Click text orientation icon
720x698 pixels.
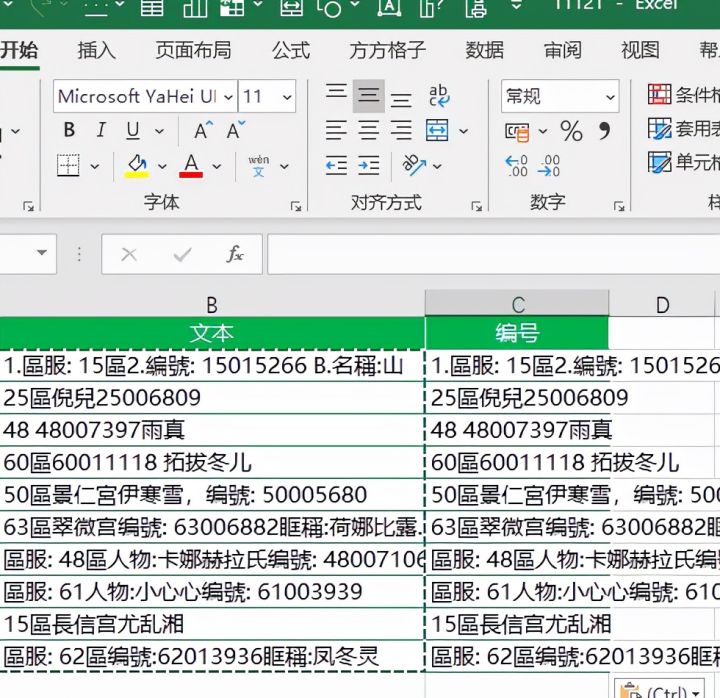pos(414,165)
